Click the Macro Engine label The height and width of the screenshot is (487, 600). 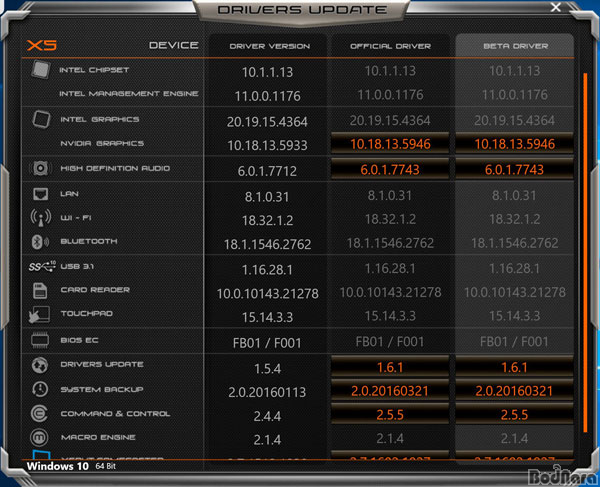coord(98,437)
